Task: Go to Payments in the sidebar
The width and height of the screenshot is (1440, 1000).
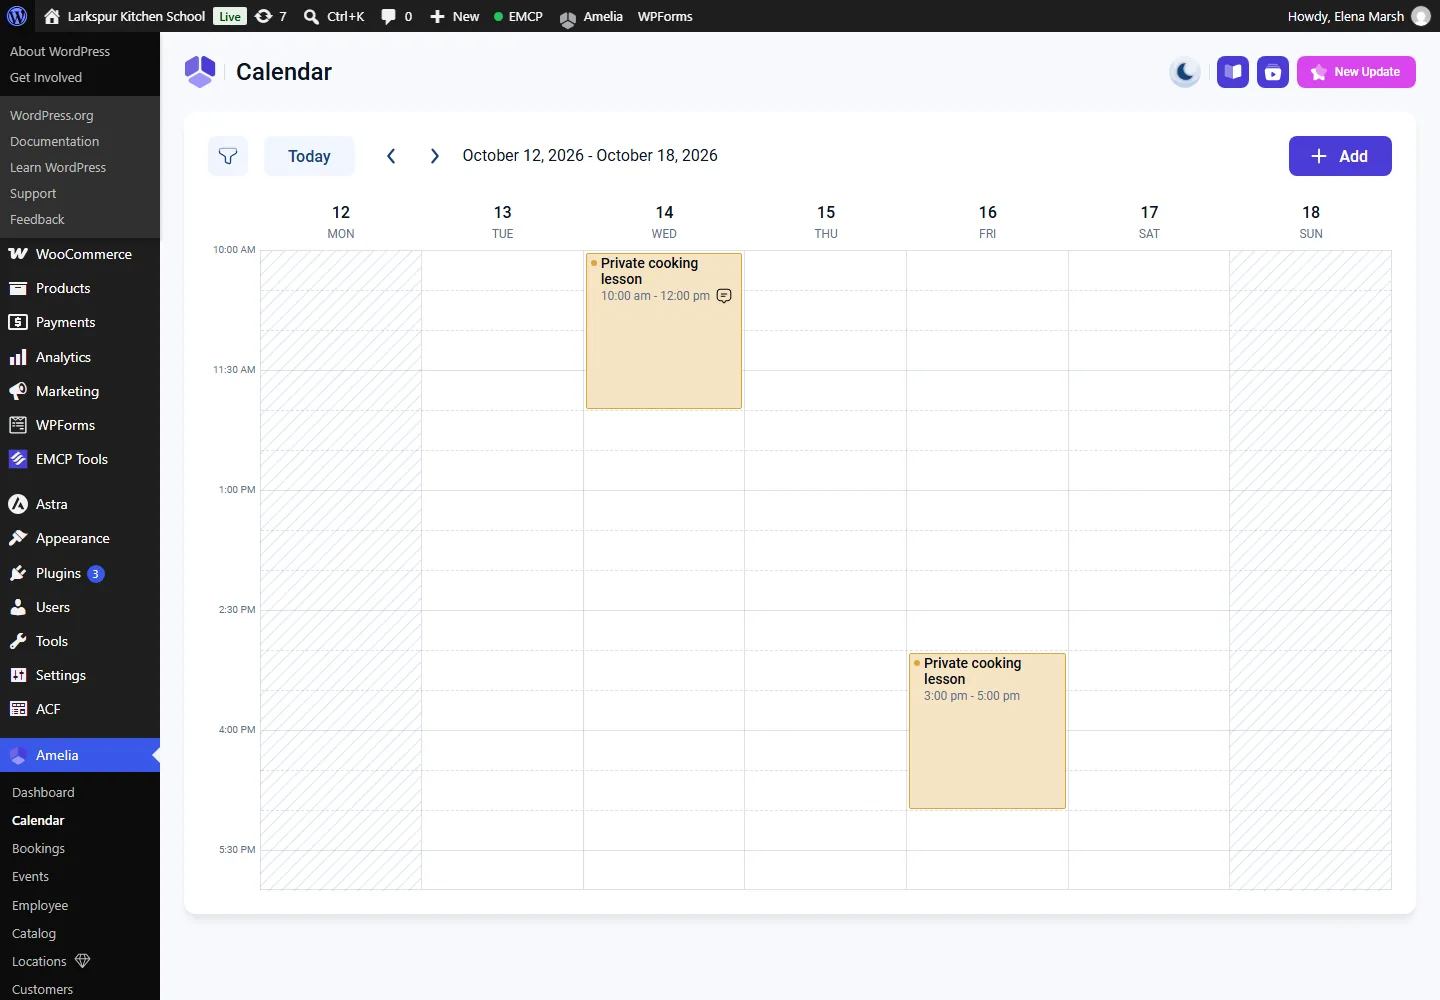Action: (x=80, y=322)
